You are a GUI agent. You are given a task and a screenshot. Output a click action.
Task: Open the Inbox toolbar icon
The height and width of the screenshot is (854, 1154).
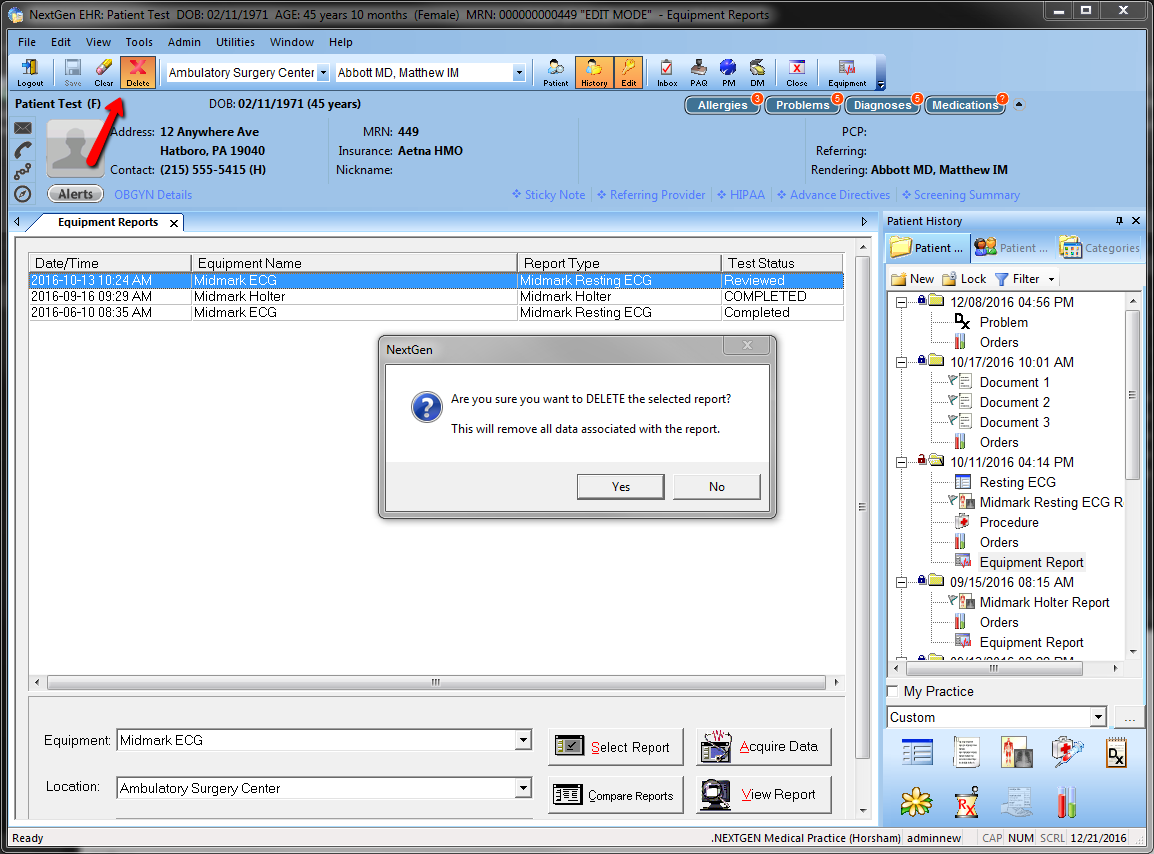coord(667,73)
